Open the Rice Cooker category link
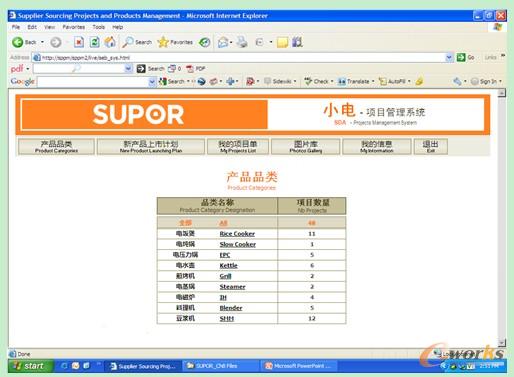The height and width of the screenshot is (377, 514). point(237,234)
